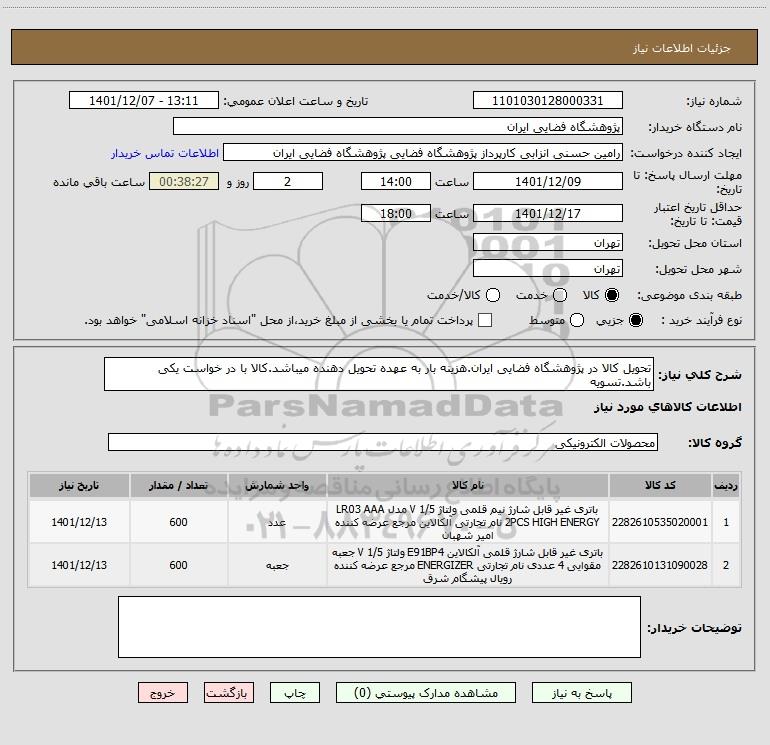Screen dimensions: 770x745
Task: Click product code 2282610535020001
Action: tap(660, 522)
